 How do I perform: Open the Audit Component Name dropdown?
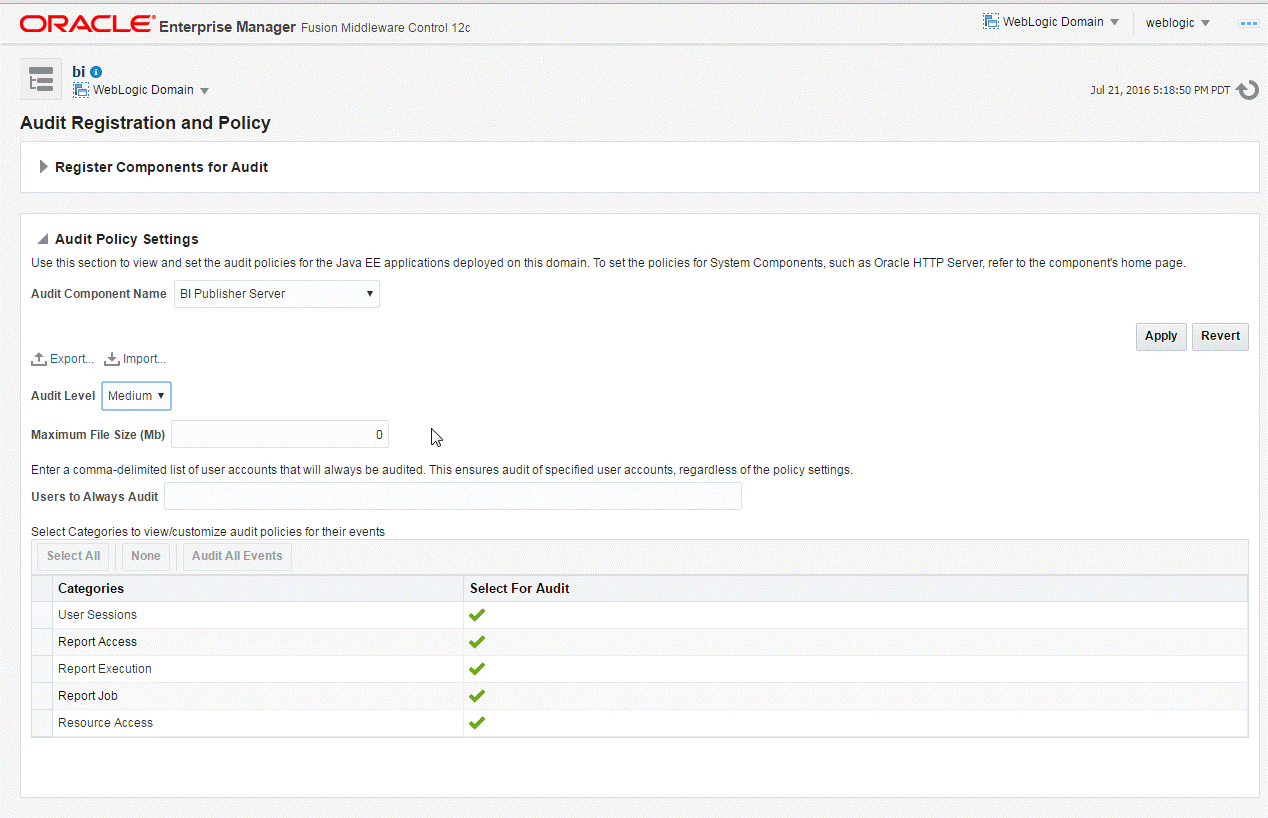point(277,294)
